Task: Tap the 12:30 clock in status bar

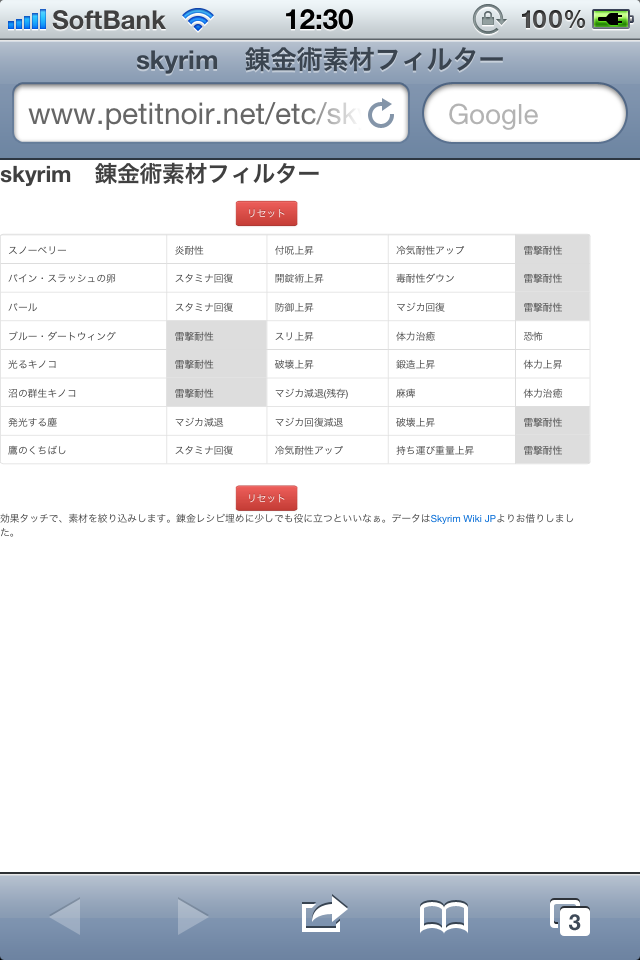Action: coord(319,20)
